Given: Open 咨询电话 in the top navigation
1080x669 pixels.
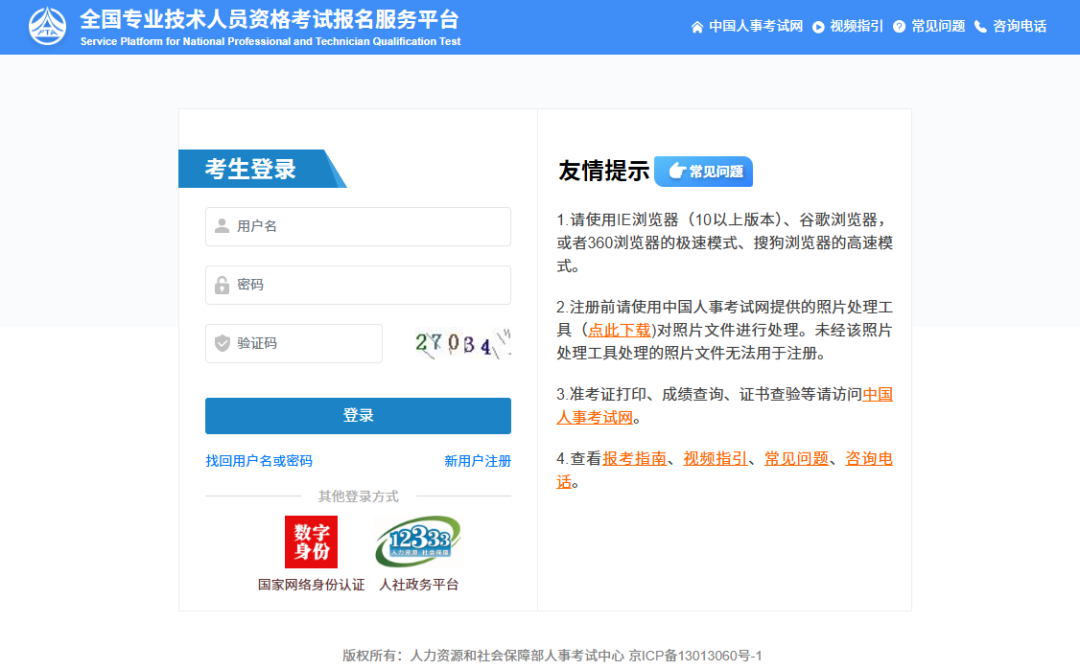Looking at the screenshot, I should [x=1019, y=27].
